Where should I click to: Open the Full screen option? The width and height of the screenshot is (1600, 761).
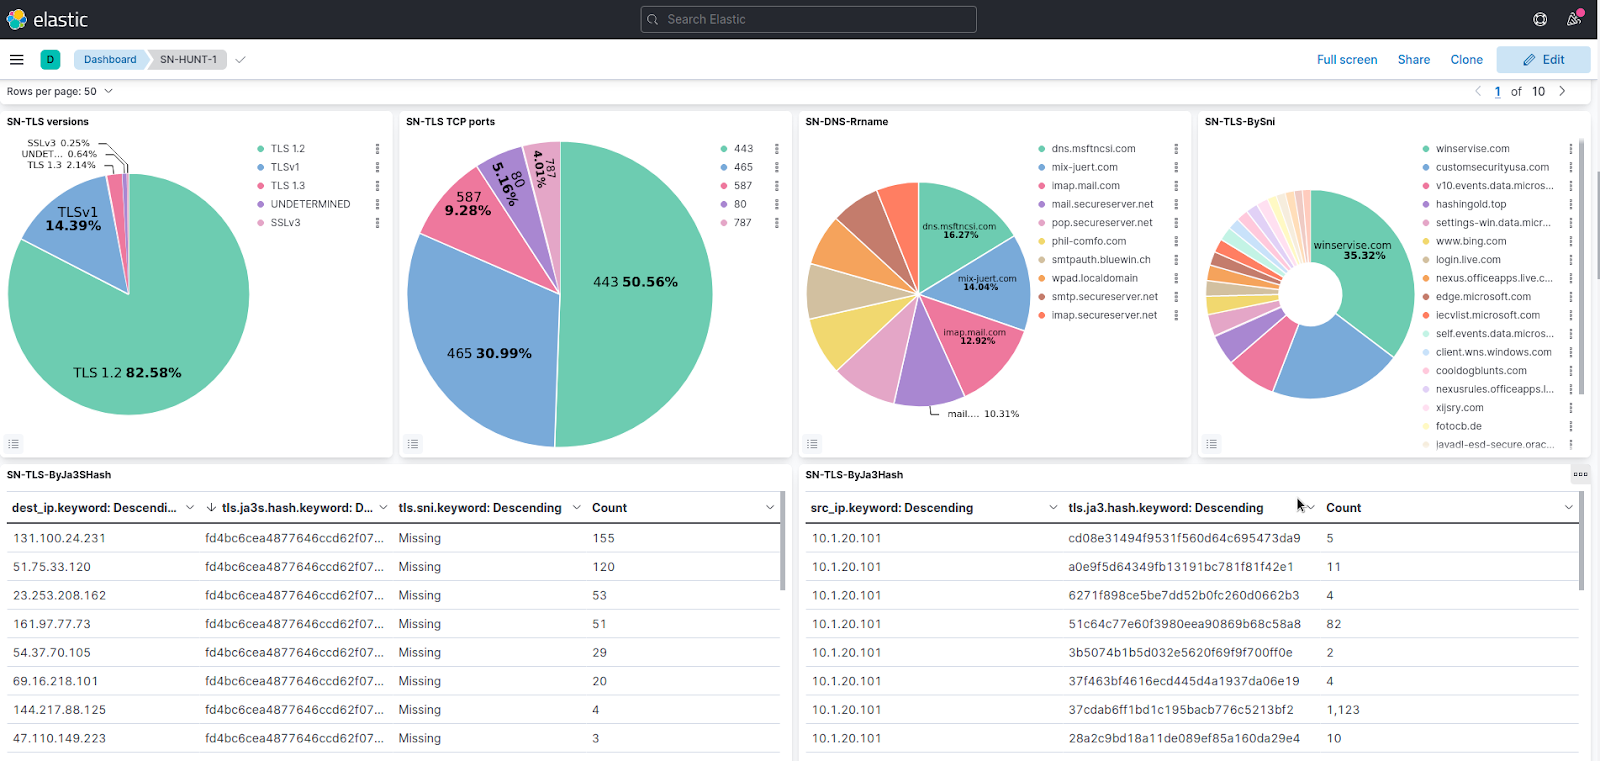[x=1347, y=60]
